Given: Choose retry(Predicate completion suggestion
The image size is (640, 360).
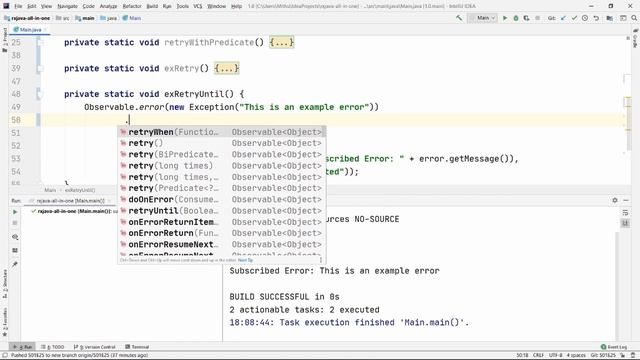Looking at the screenshot, I should (x=221, y=188).
